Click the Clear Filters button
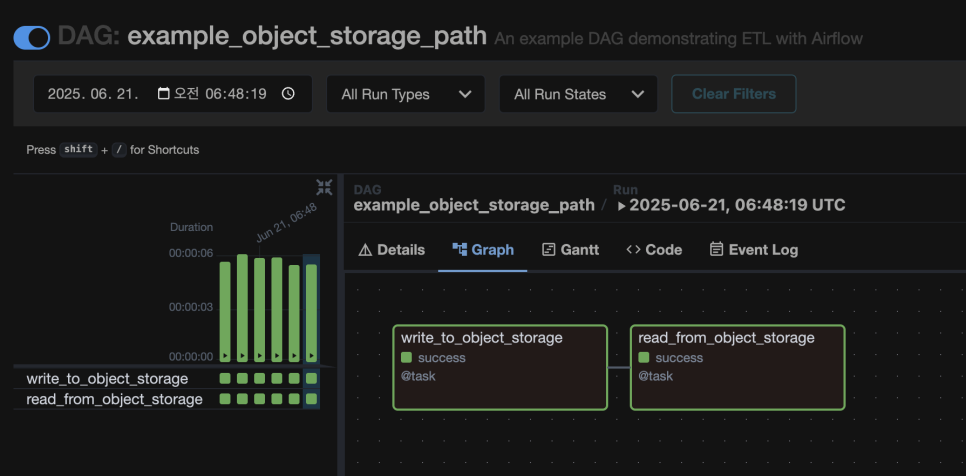 click(734, 94)
